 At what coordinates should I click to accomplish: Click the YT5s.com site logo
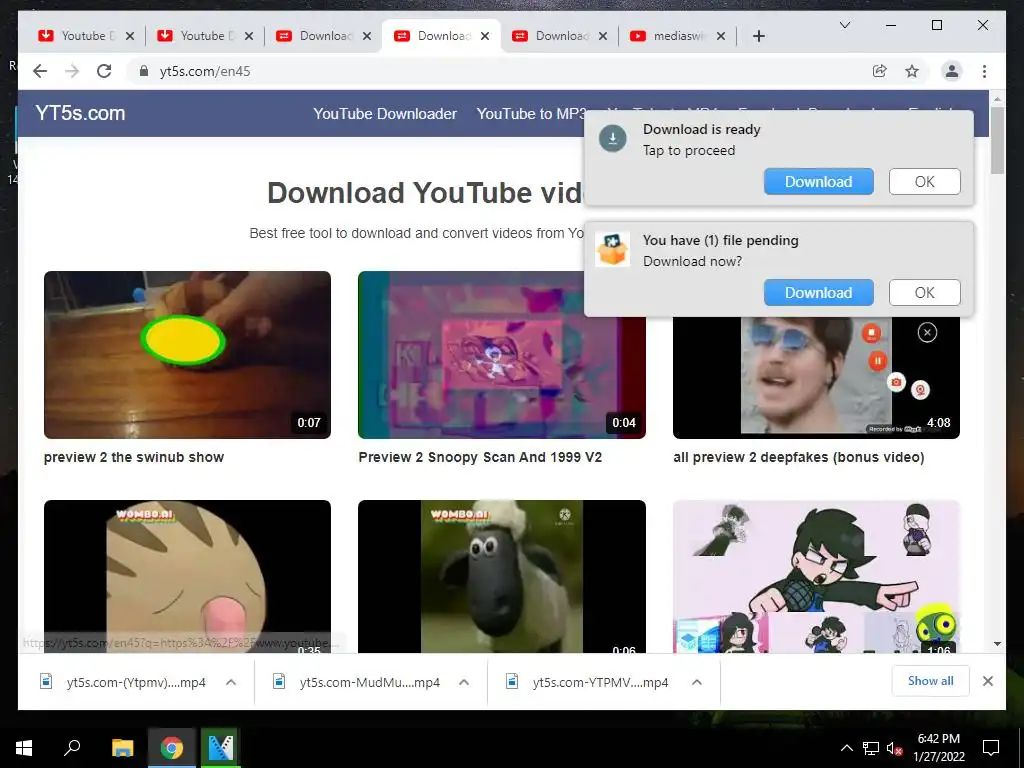point(80,113)
